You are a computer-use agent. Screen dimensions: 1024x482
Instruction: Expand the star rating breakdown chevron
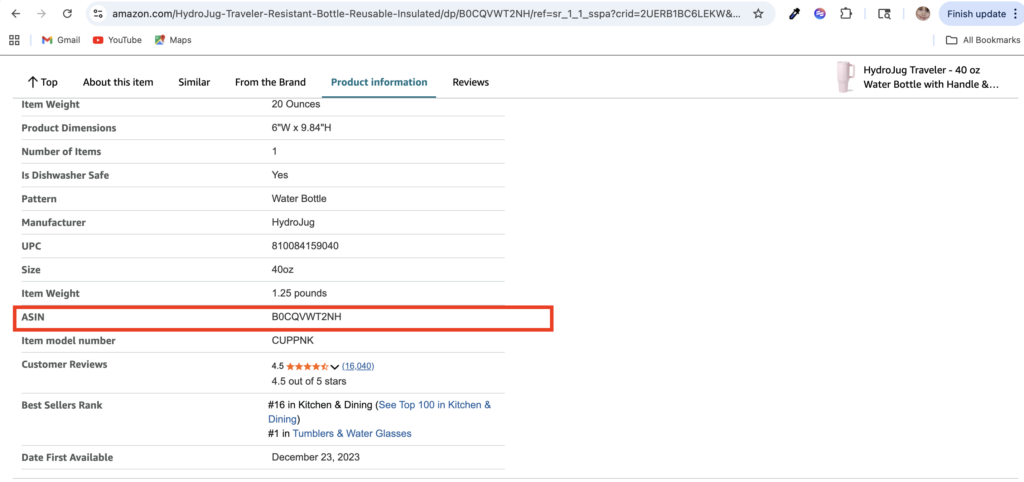click(335, 367)
